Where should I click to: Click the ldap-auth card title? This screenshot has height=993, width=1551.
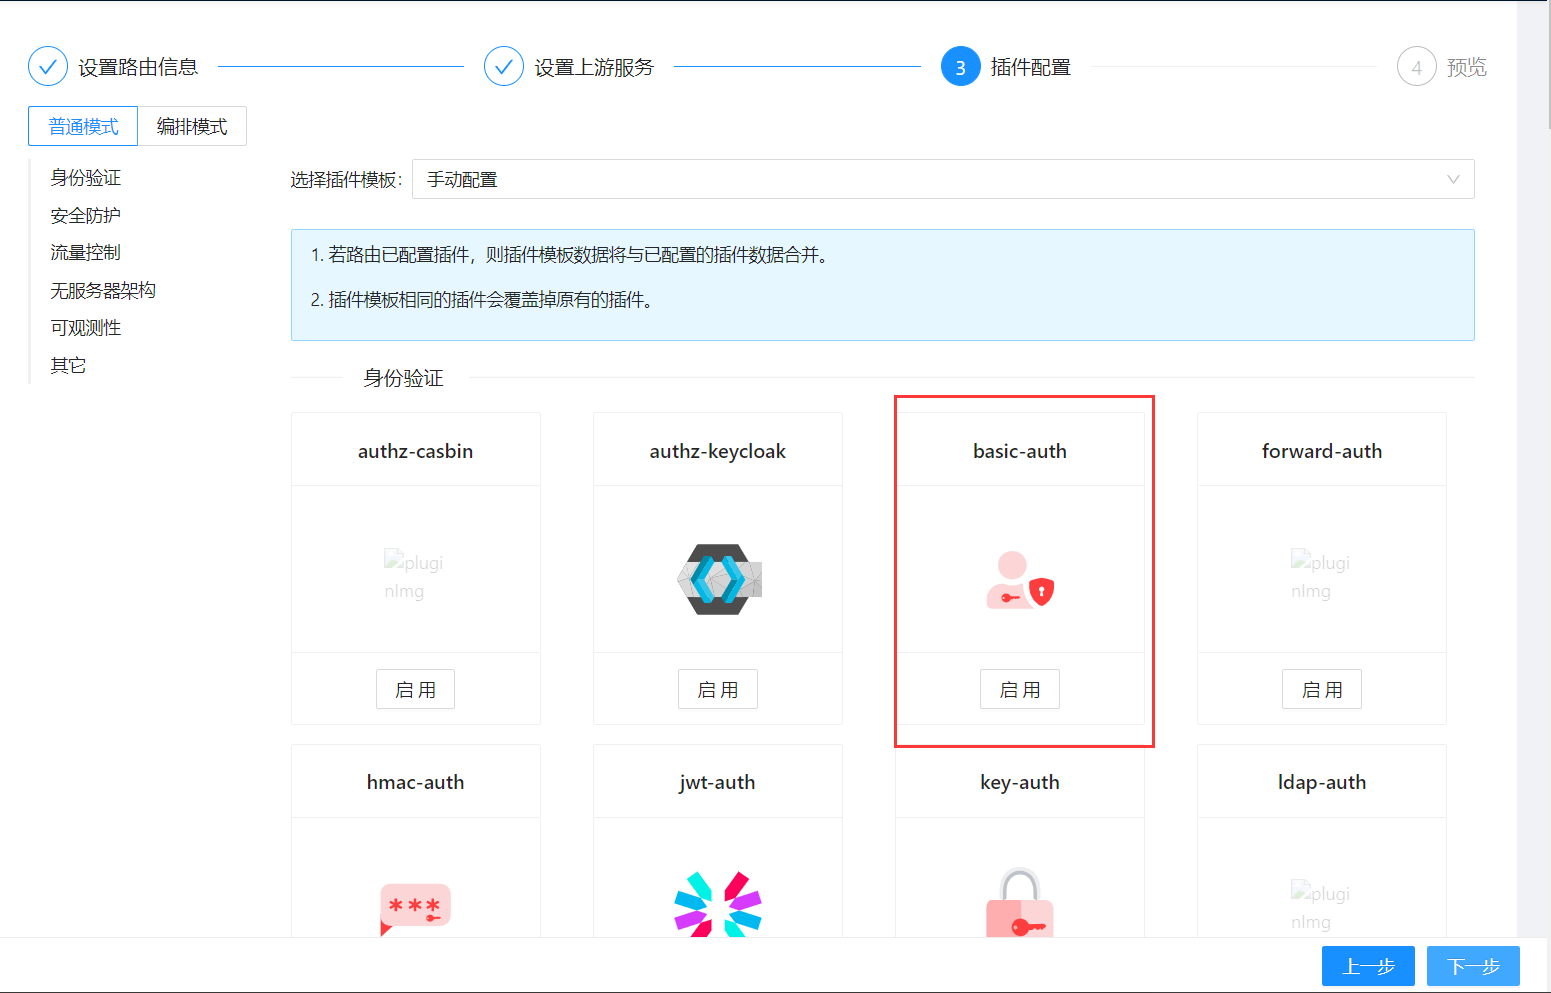pyautogui.click(x=1322, y=782)
